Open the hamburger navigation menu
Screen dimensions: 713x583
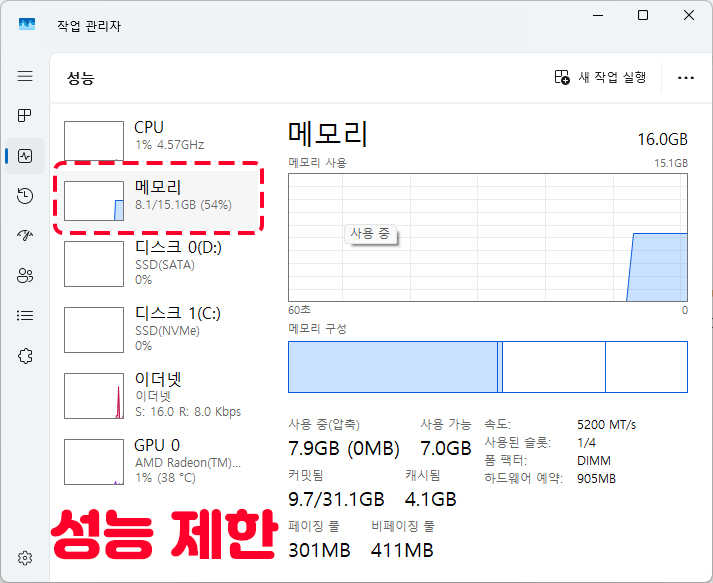pos(25,76)
